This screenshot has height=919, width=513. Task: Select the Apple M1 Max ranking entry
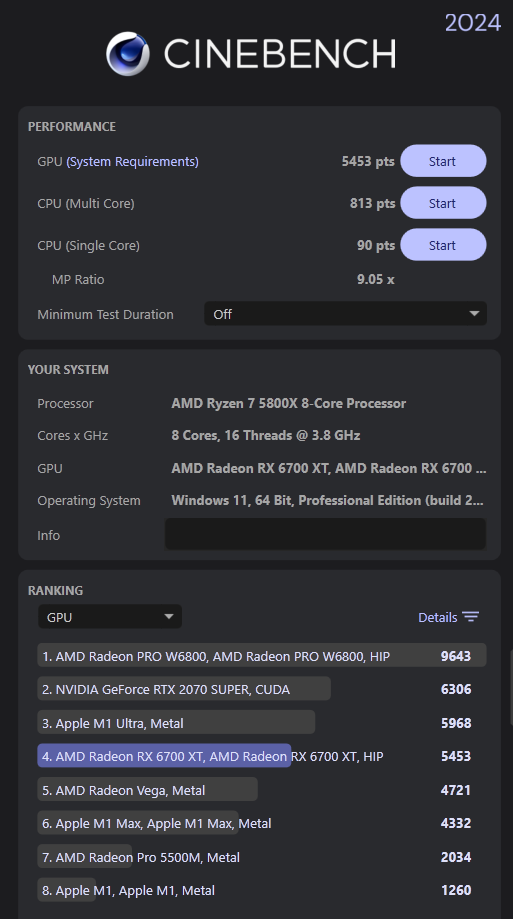click(x=262, y=823)
